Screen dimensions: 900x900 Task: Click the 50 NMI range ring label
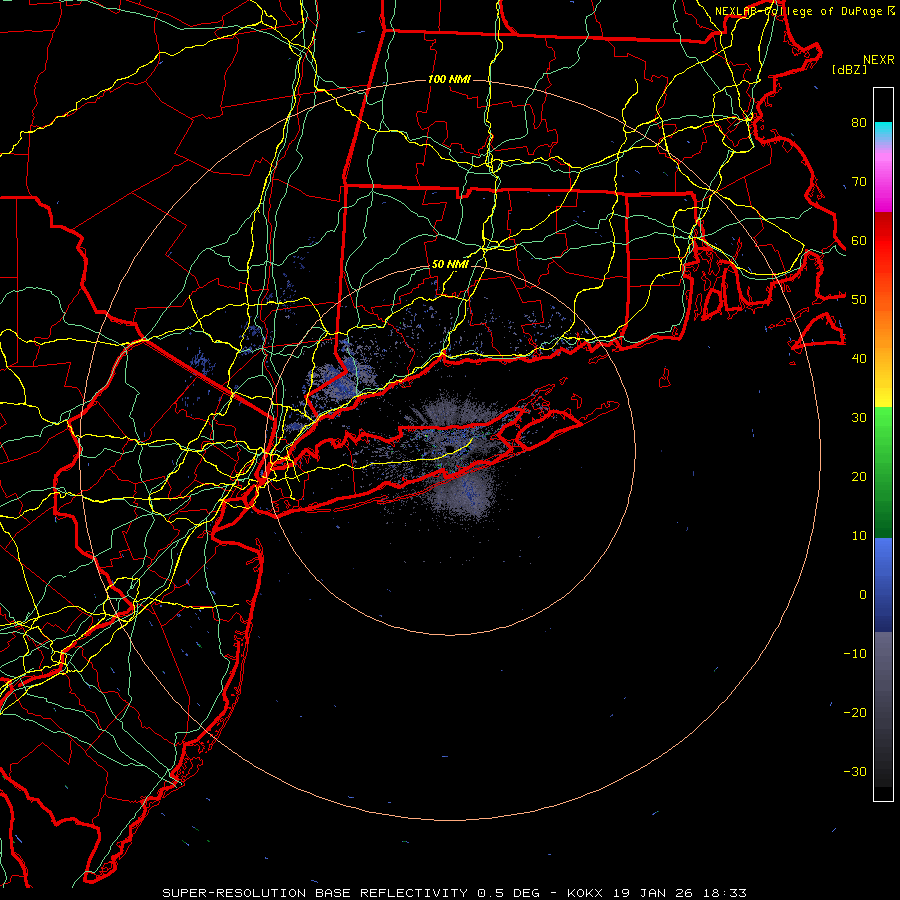pyautogui.click(x=450, y=265)
